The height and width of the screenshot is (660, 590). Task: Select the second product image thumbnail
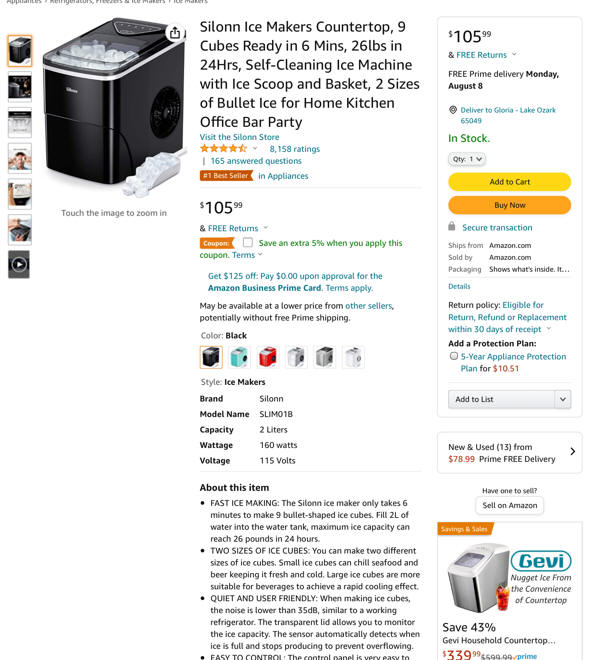(20, 87)
